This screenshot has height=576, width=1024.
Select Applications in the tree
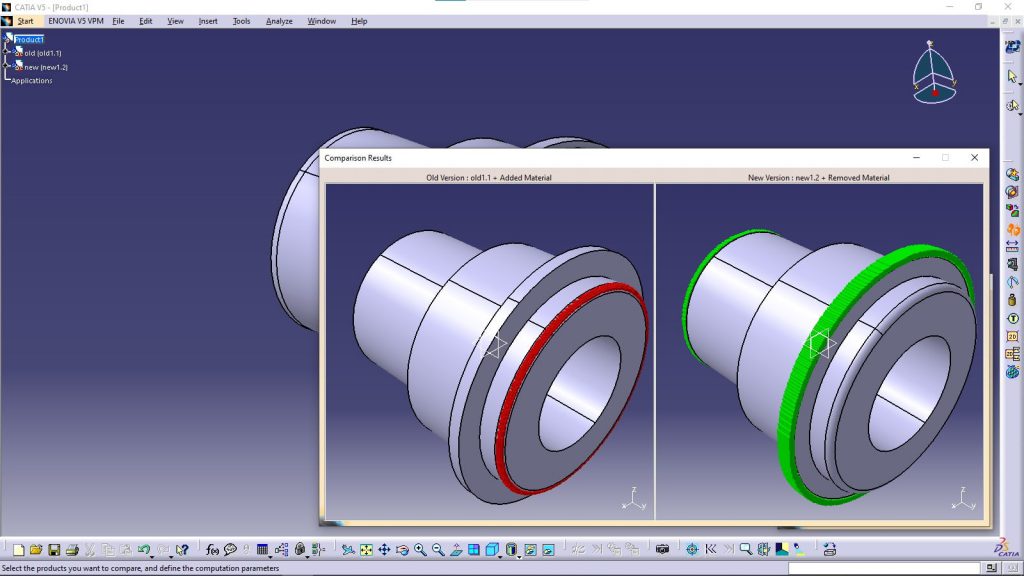31,80
